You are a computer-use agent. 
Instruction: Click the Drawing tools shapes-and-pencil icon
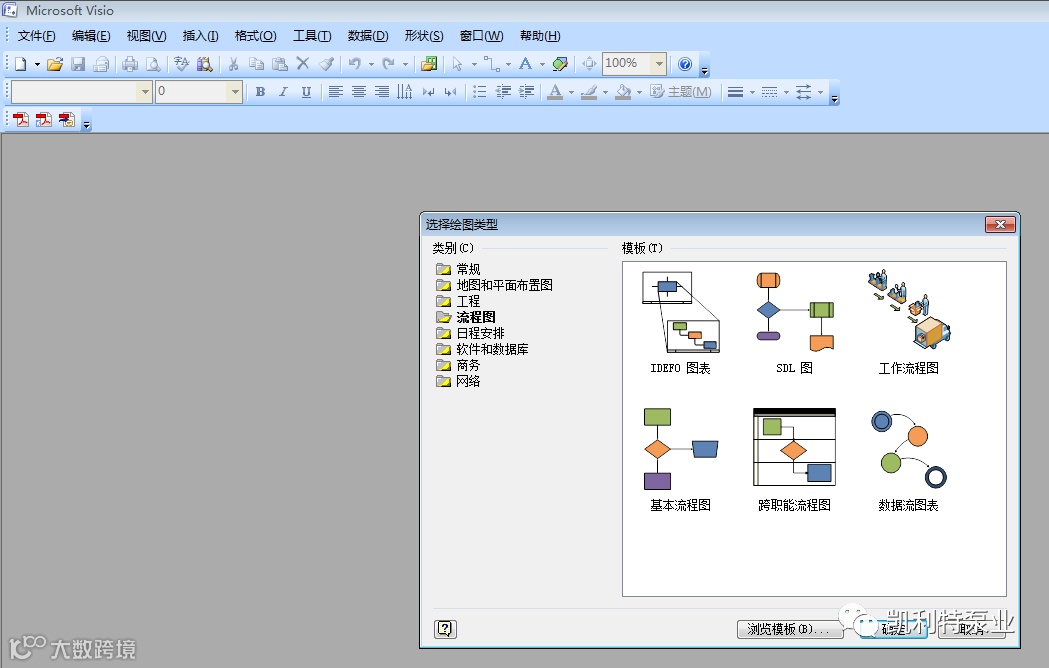click(x=560, y=64)
